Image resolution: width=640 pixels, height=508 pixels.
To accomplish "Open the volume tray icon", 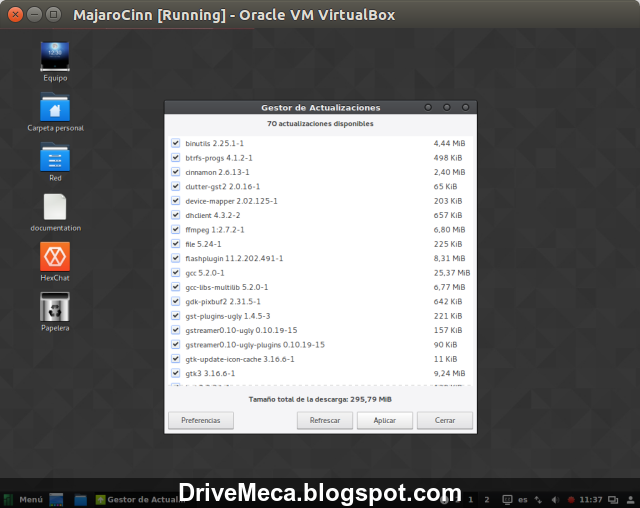I will [555, 500].
